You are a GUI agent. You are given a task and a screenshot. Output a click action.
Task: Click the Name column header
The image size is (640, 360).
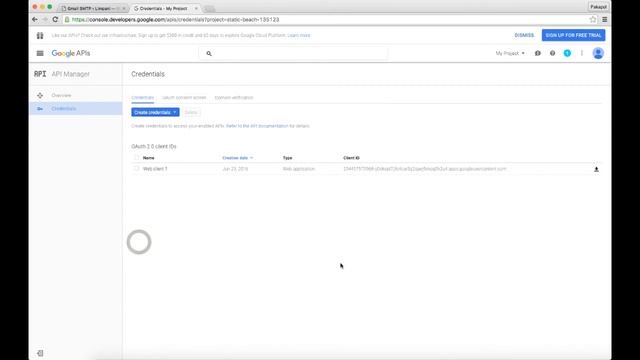point(149,158)
